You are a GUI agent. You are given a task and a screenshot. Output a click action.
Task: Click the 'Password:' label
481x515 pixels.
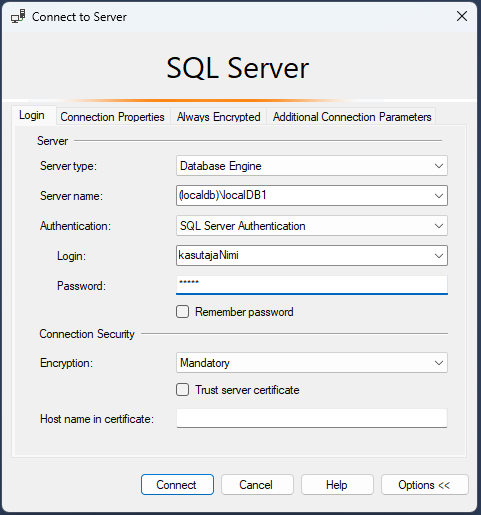point(81,286)
